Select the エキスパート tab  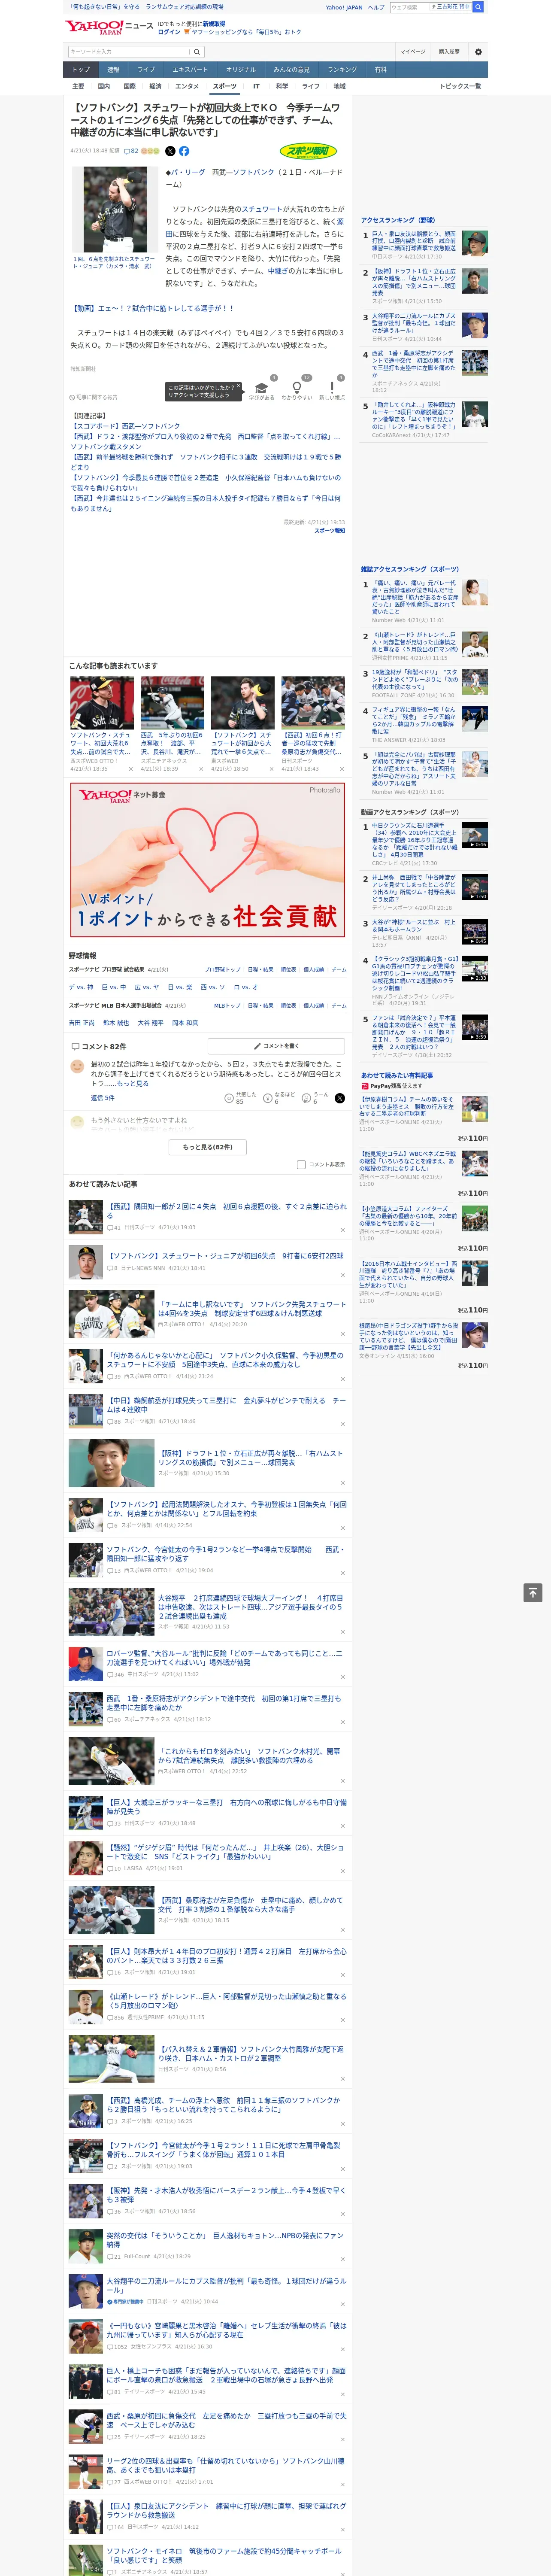click(190, 70)
